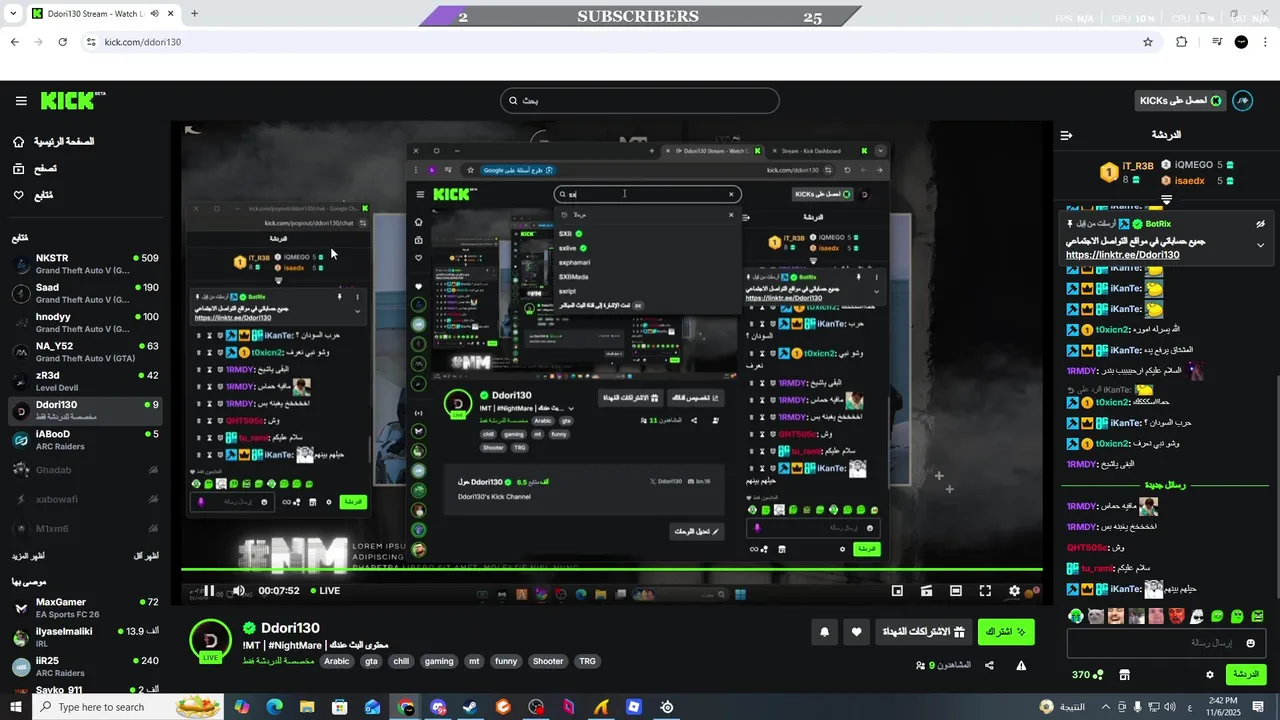This screenshot has height=720, width=1280.
Task: Open the Browse sidebar item
Action: (35, 169)
